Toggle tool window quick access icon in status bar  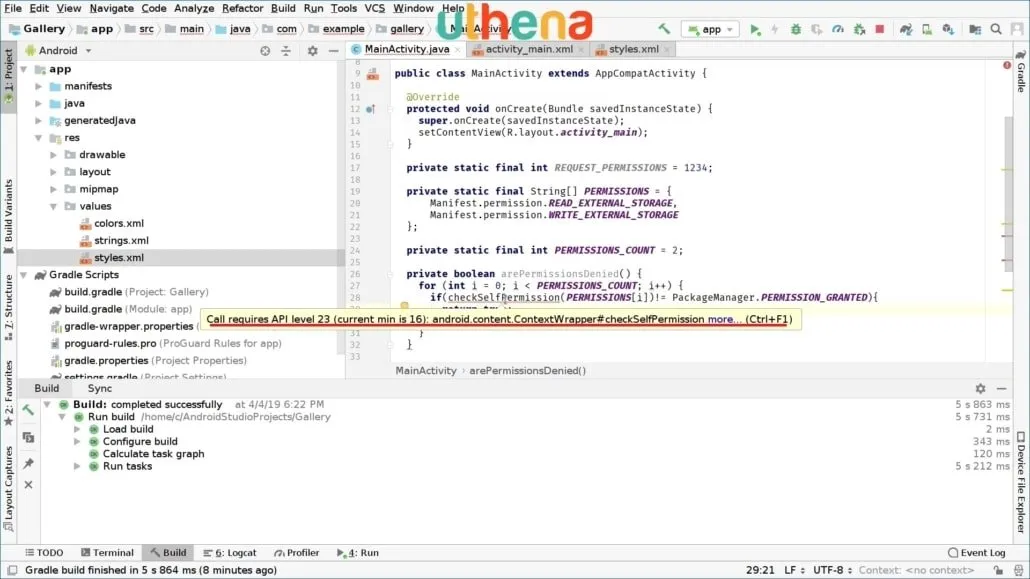tap(12, 570)
